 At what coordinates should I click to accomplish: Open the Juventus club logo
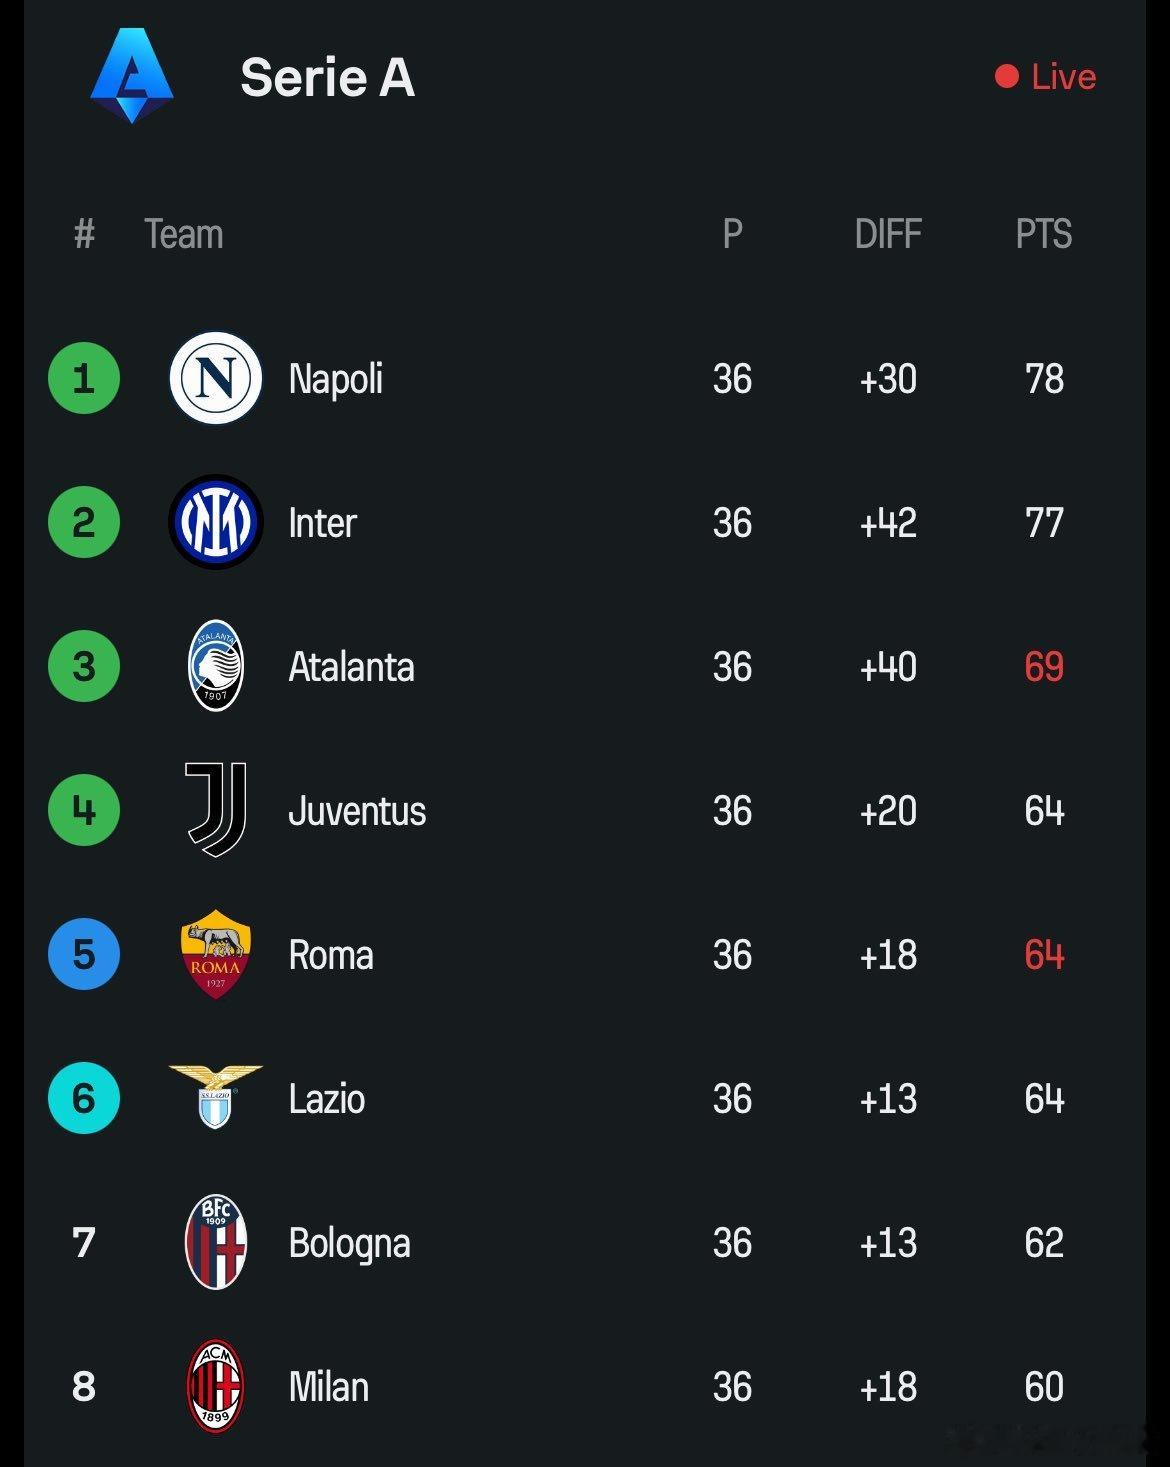click(216, 810)
